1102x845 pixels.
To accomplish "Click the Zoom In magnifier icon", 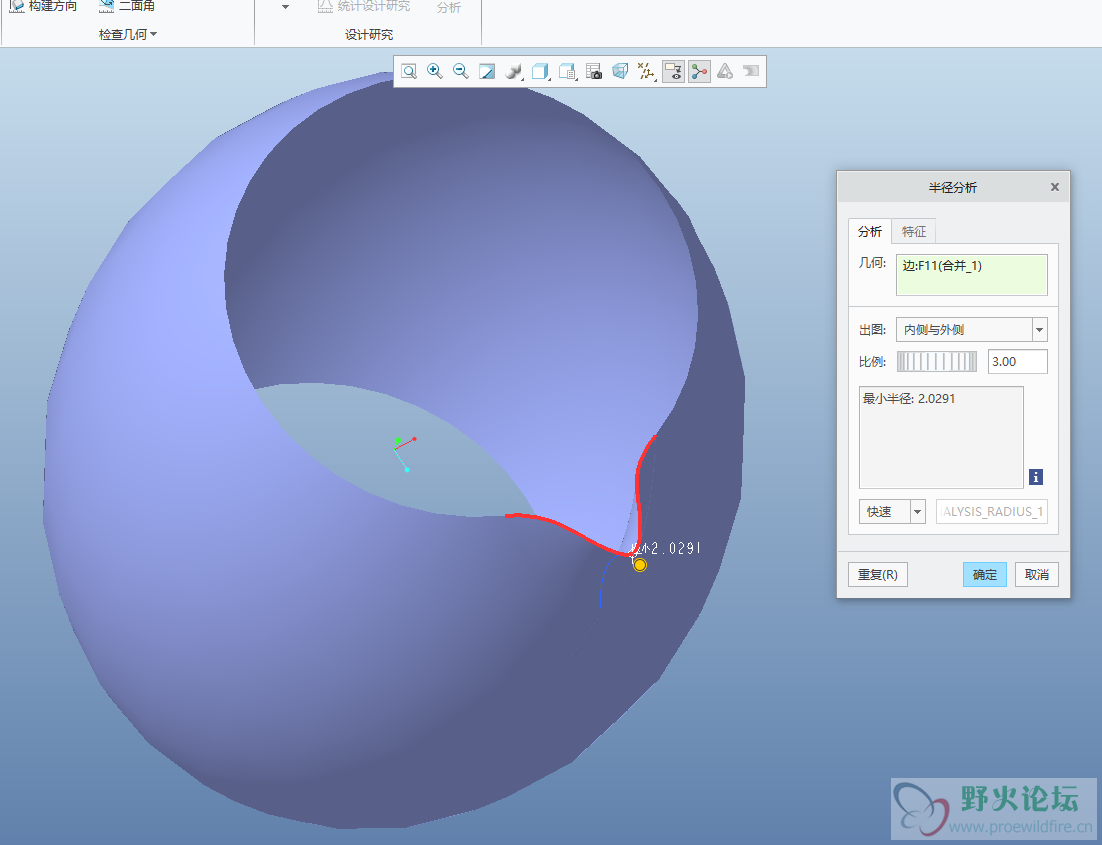I will click(x=434, y=71).
